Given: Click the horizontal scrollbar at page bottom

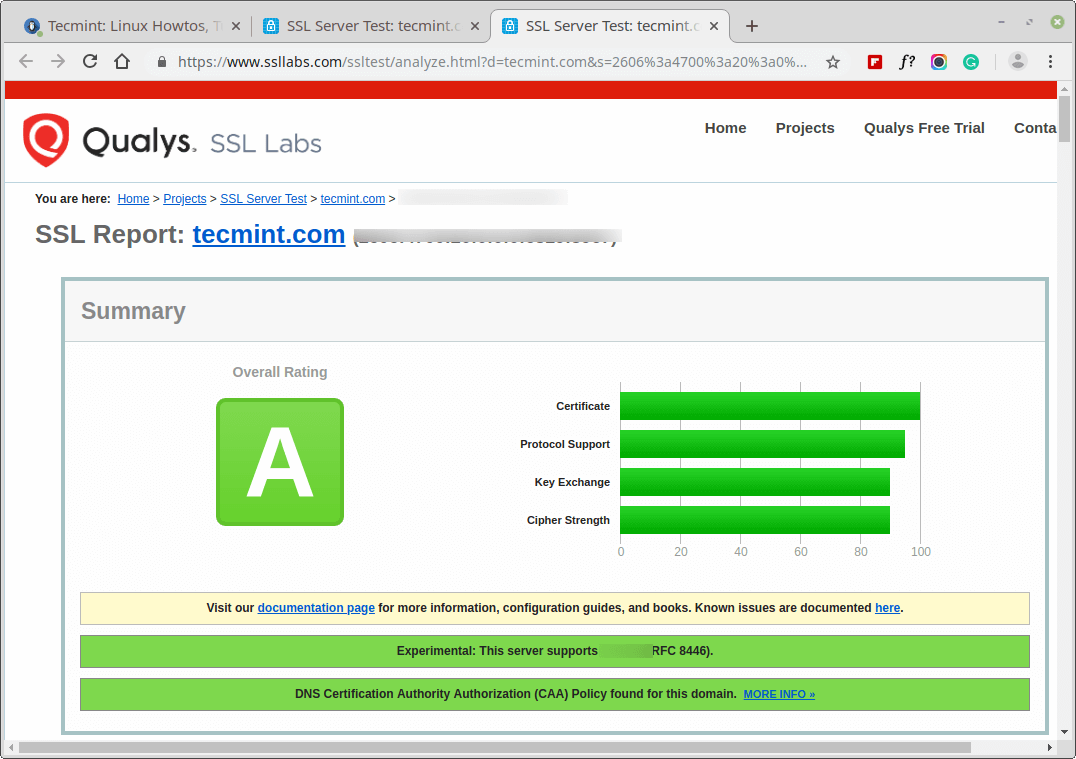Looking at the screenshot, I should click(x=494, y=747).
